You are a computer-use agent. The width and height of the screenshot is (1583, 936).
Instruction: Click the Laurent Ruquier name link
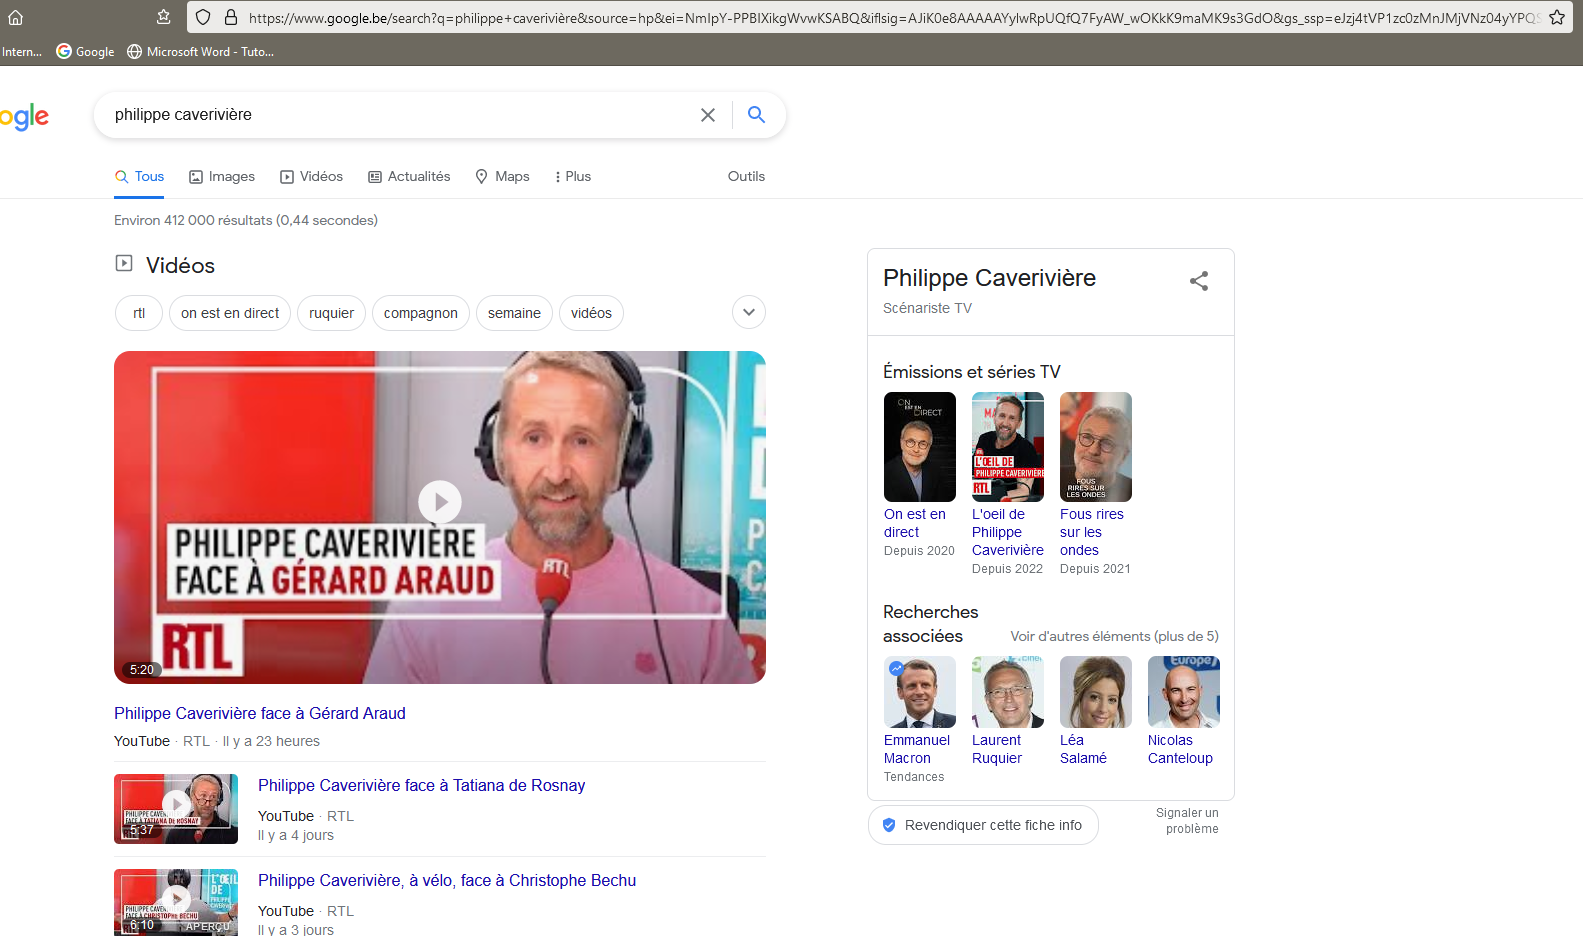(x=997, y=749)
